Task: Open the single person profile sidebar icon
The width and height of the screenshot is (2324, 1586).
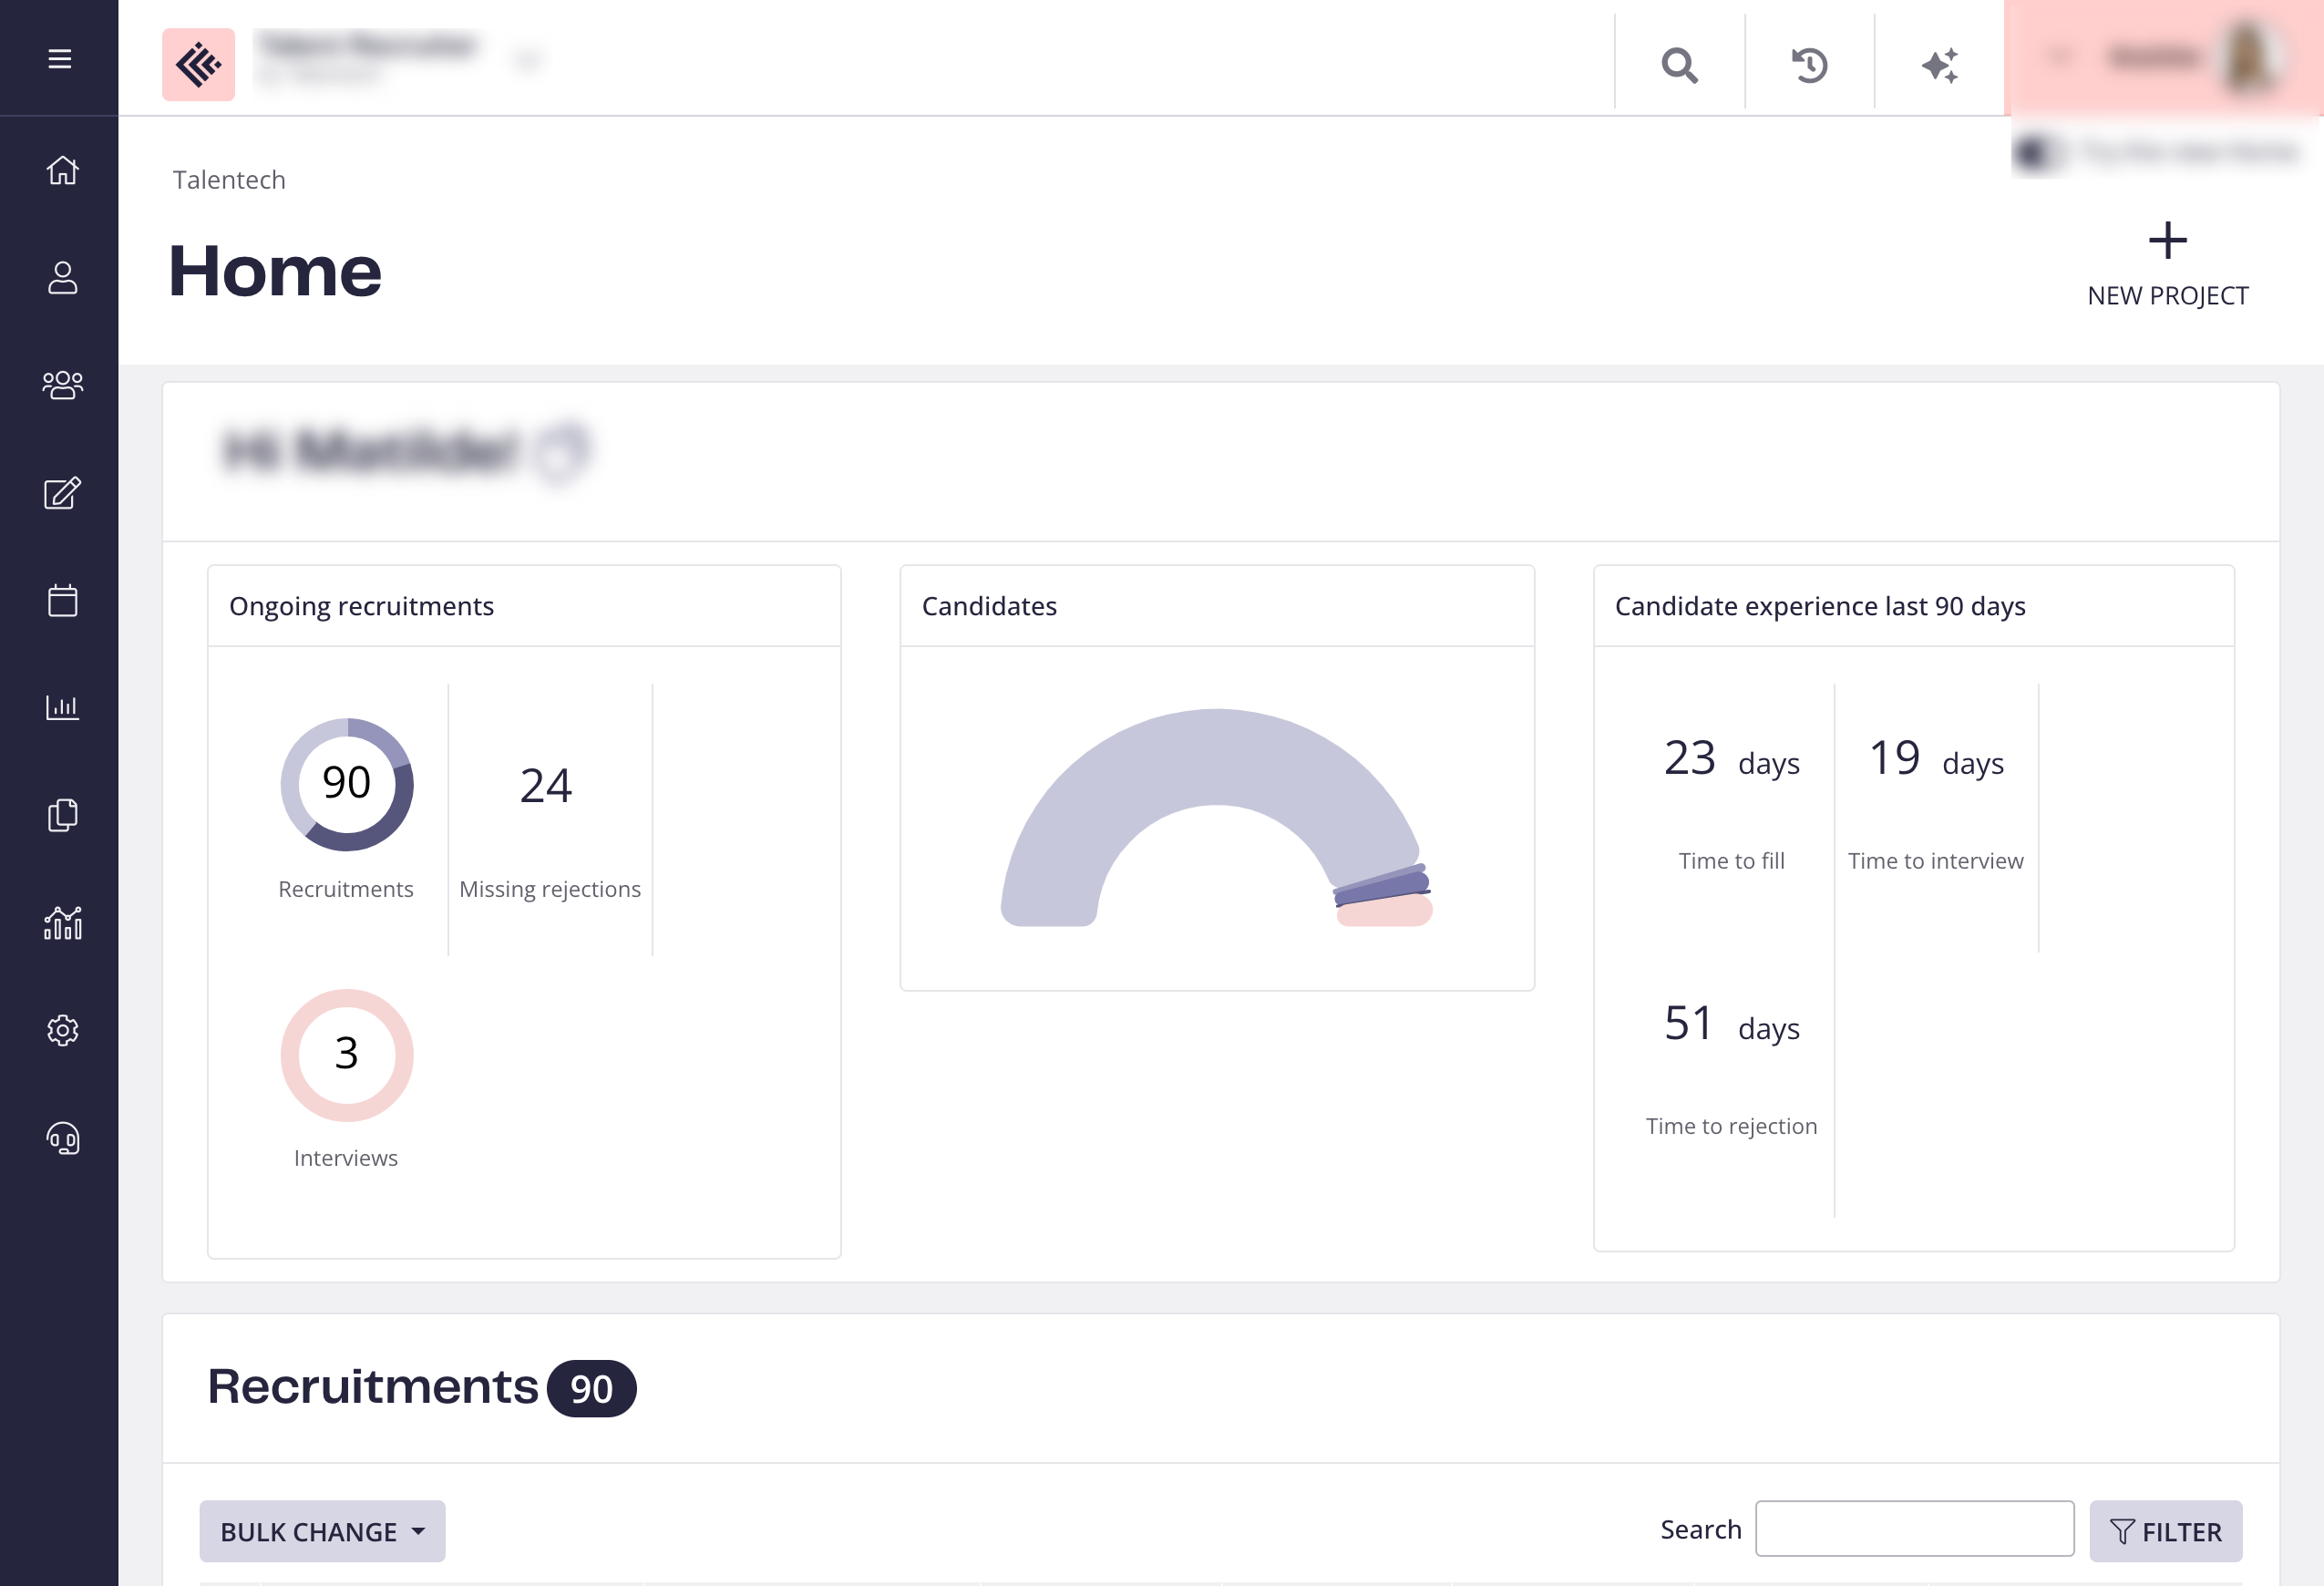Action: pyautogui.click(x=62, y=278)
